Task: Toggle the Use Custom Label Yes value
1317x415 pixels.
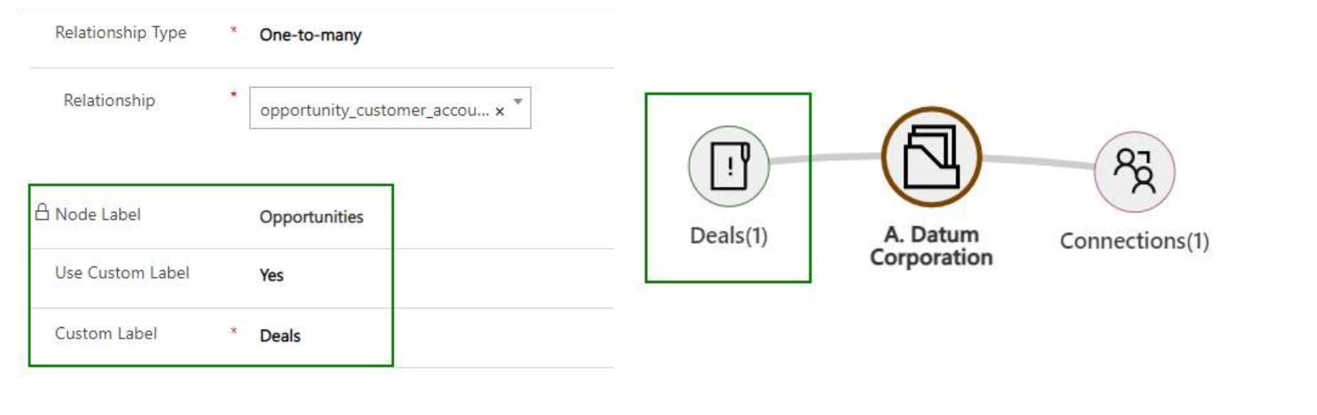Action: click(x=272, y=275)
